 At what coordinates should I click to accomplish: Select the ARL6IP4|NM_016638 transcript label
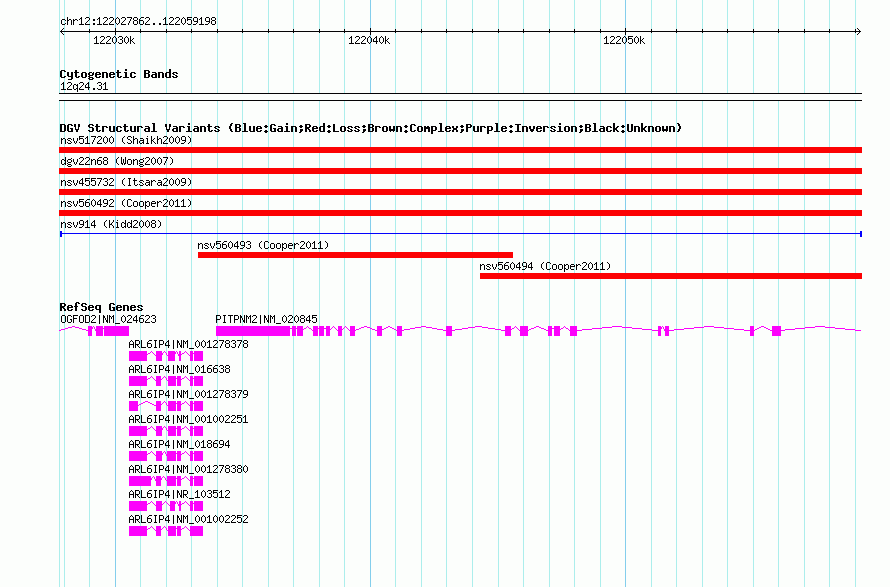click(179, 369)
